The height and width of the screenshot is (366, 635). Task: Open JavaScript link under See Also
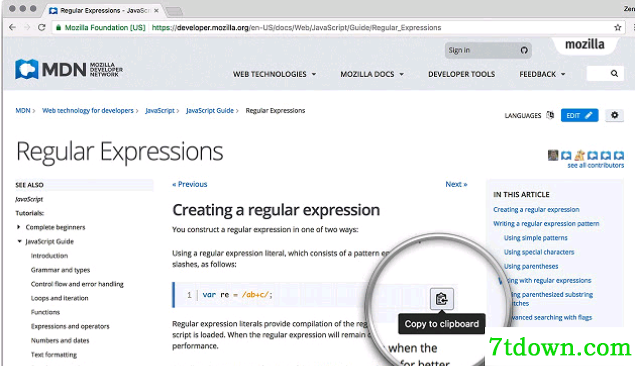coord(29,199)
